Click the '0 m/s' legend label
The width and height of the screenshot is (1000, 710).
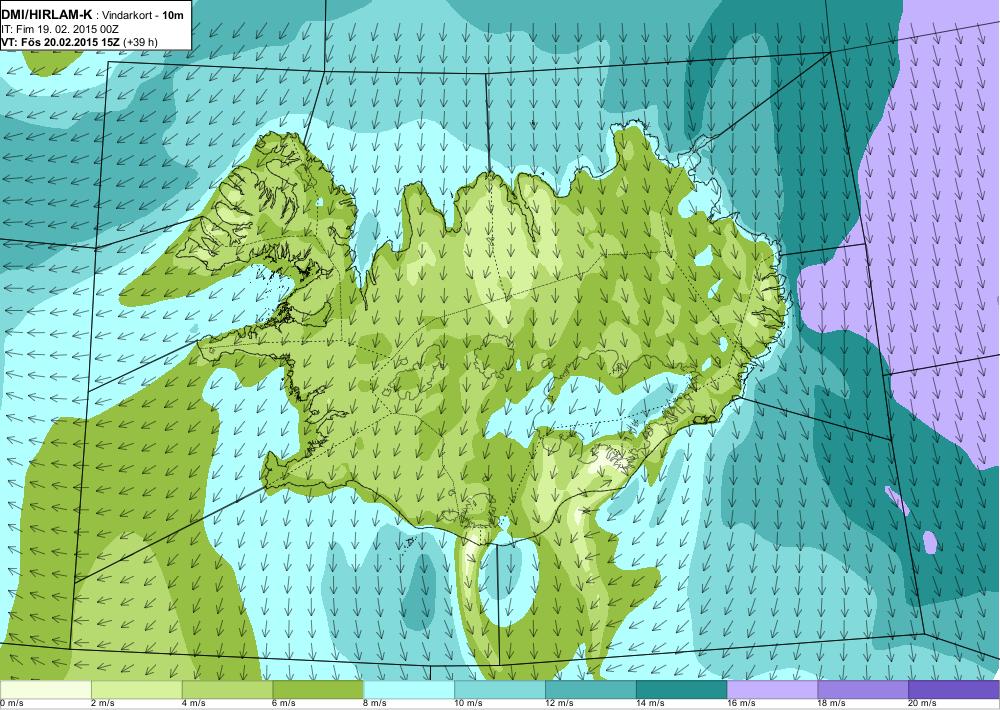point(11,704)
